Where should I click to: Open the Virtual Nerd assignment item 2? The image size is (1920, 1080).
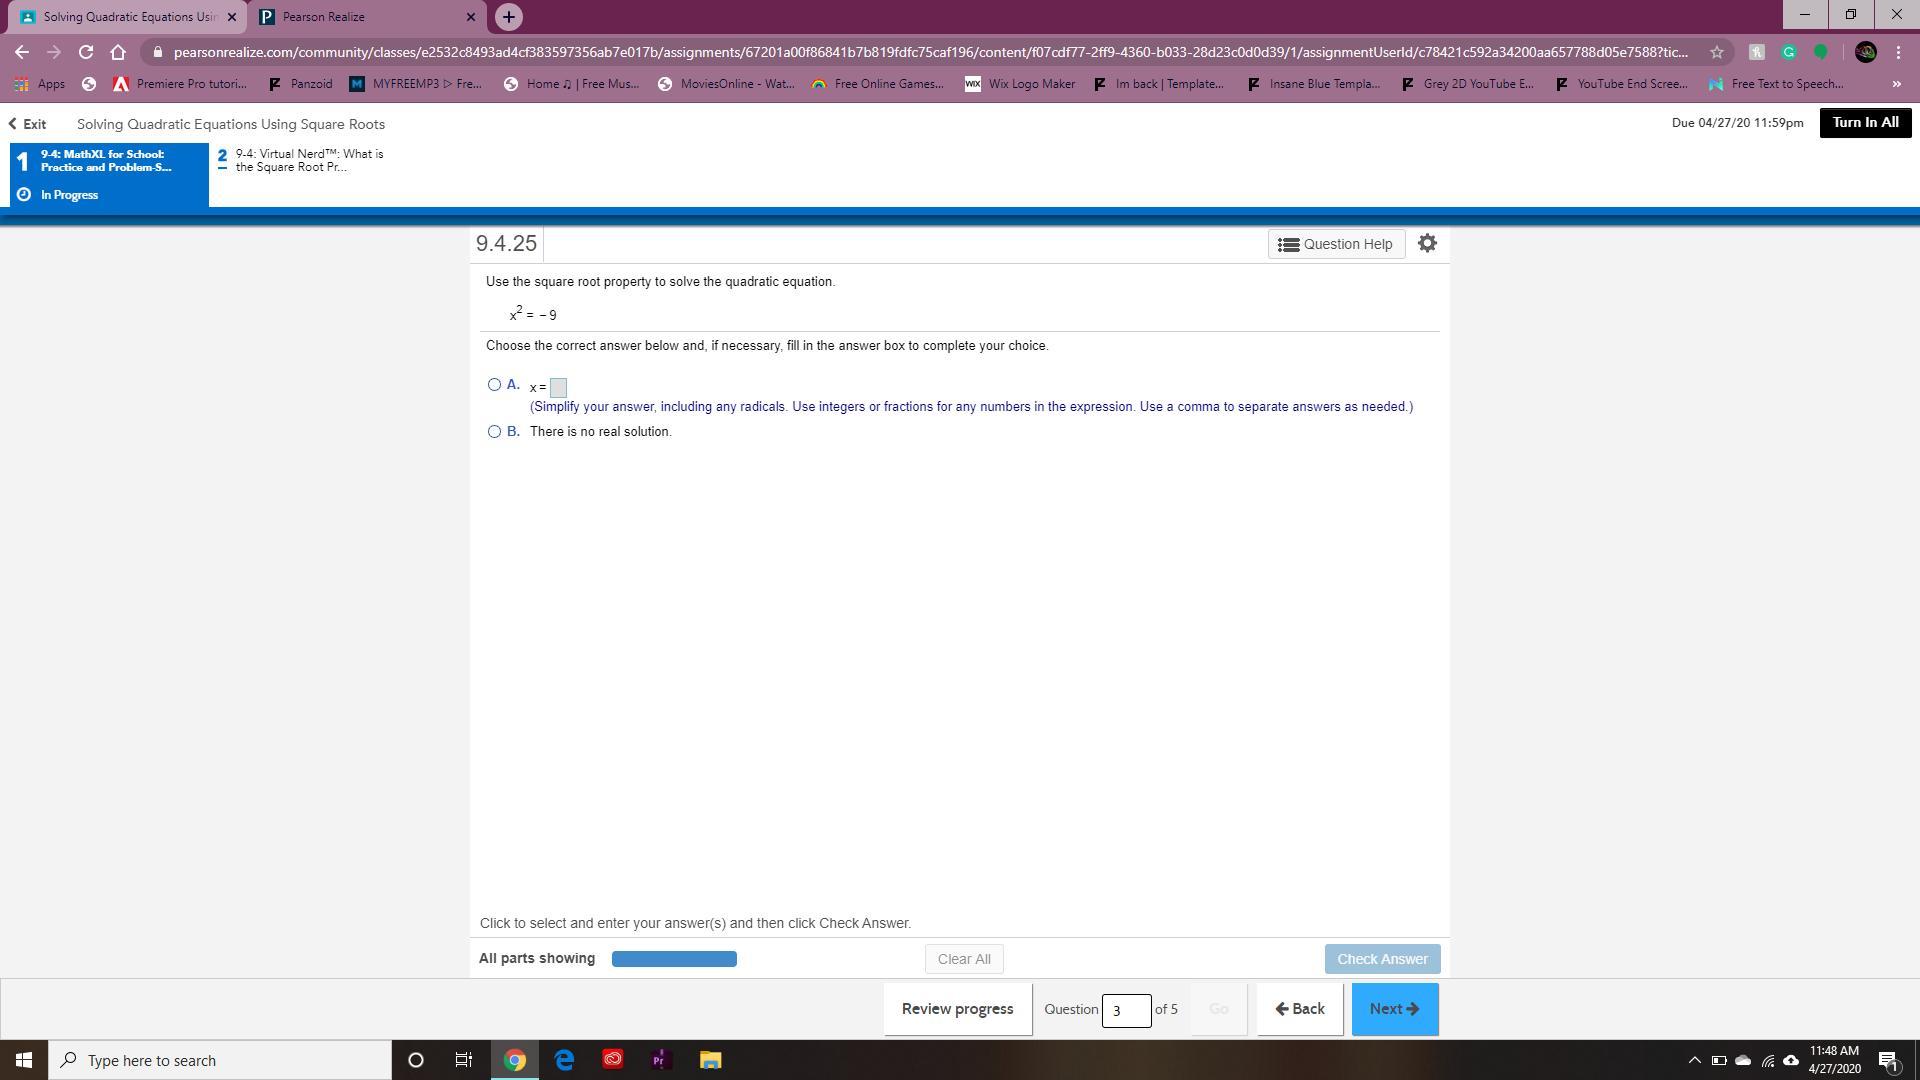tap(300, 160)
